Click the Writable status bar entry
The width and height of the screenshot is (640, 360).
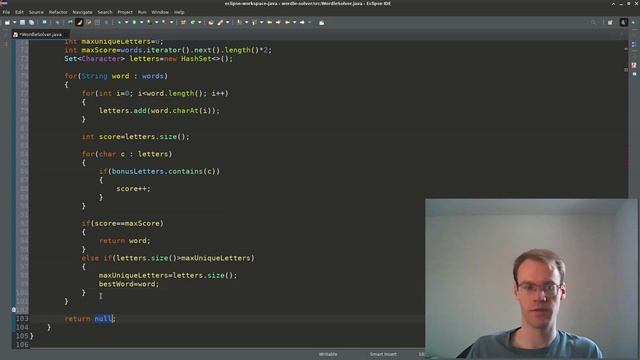(327, 354)
